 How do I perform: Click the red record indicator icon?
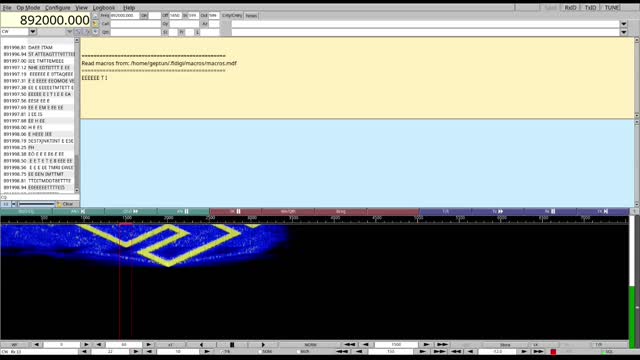click(x=553, y=352)
